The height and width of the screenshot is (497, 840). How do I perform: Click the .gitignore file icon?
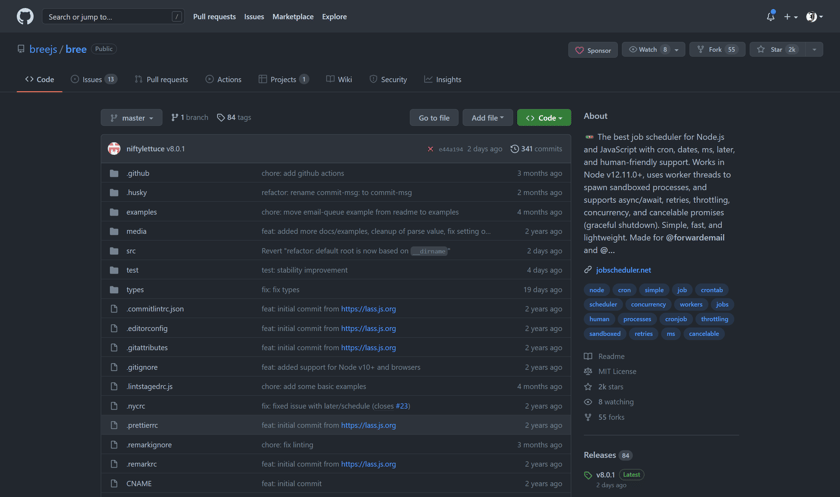point(114,367)
